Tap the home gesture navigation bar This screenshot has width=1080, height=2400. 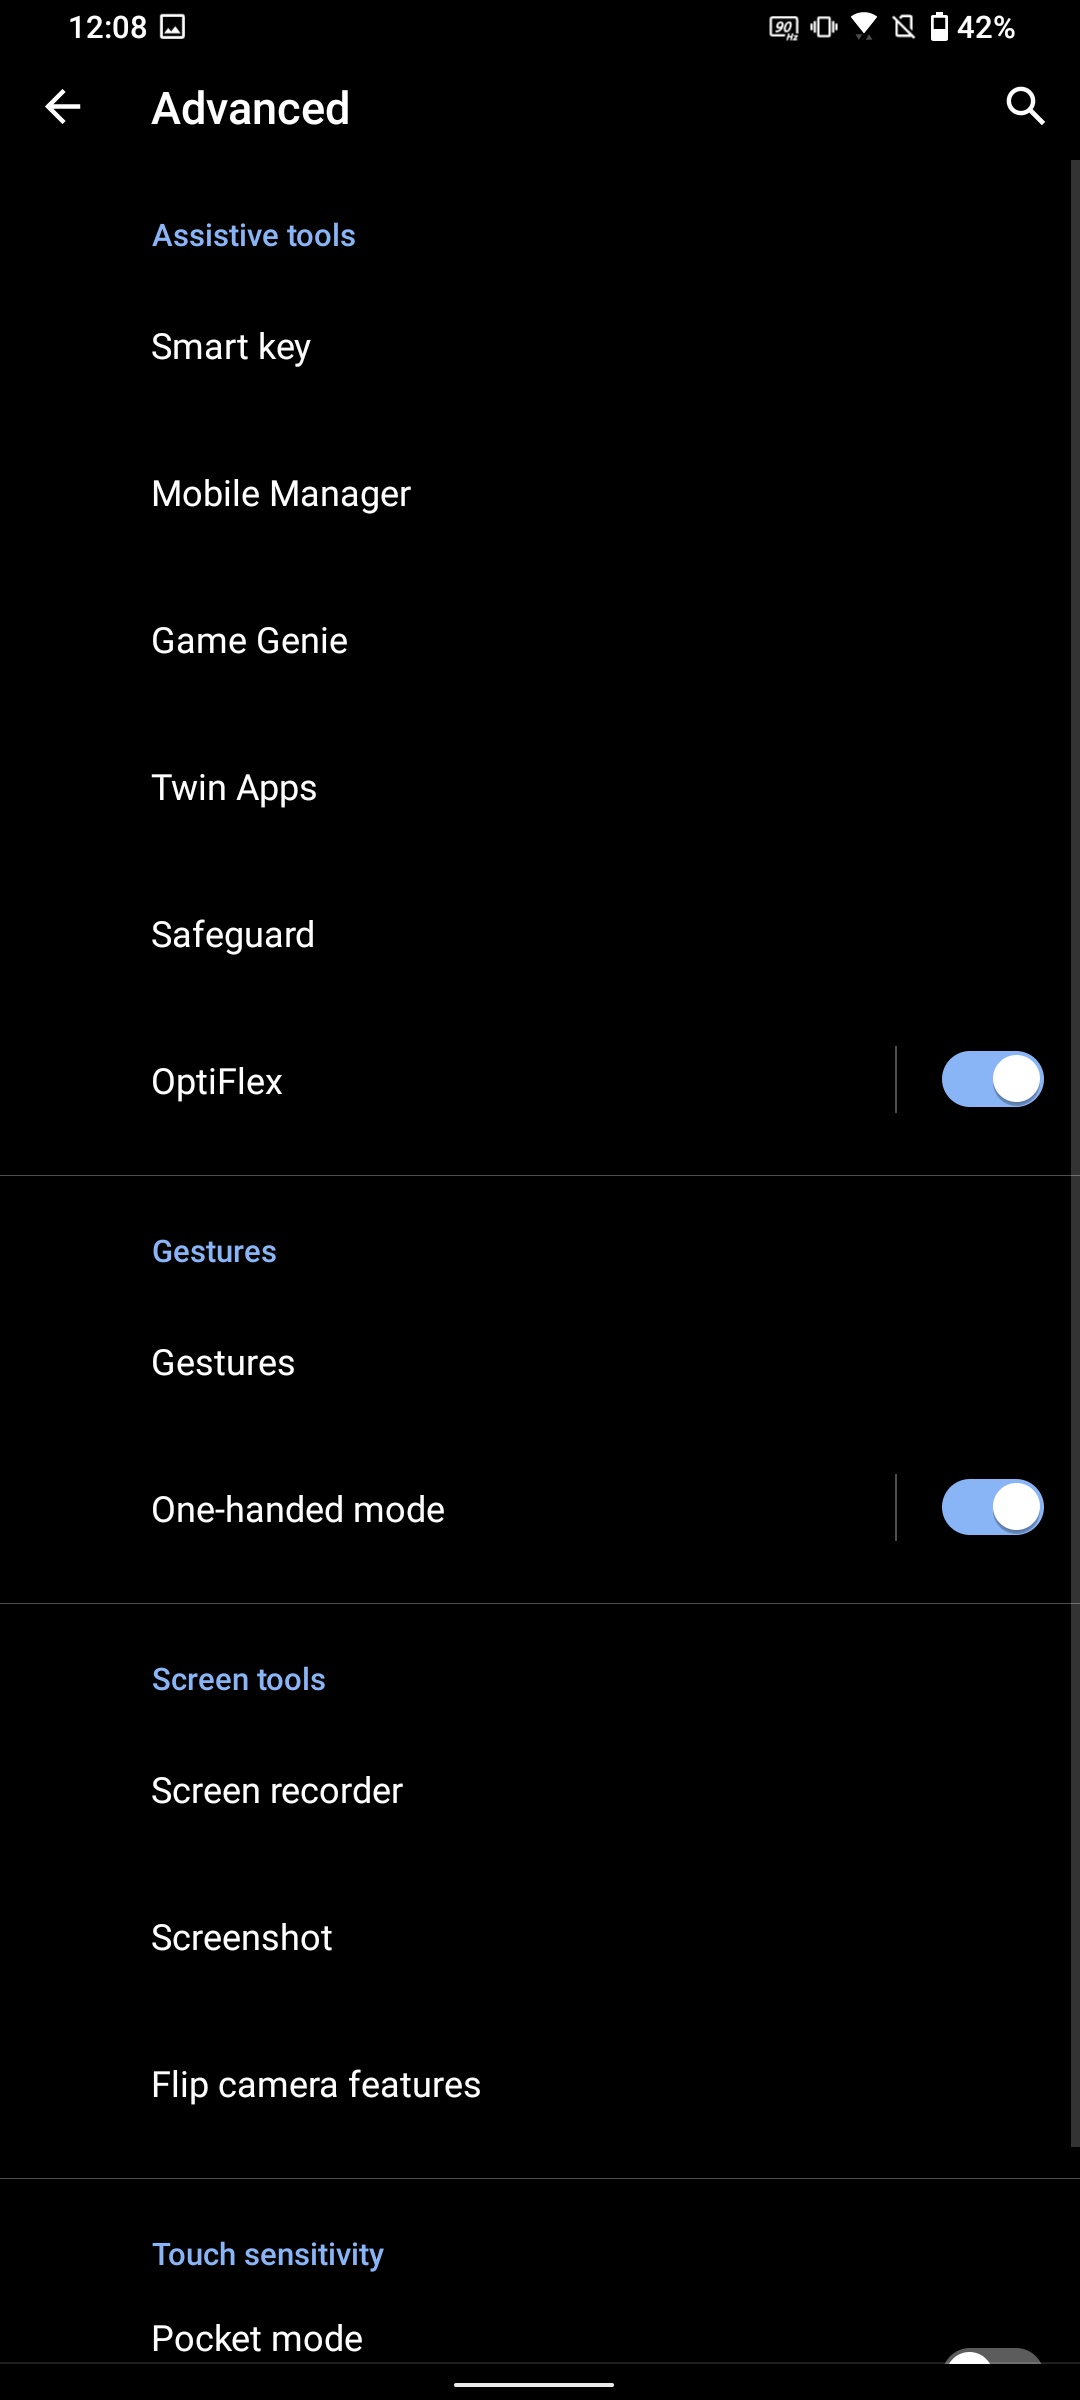[x=534, y=2385]
